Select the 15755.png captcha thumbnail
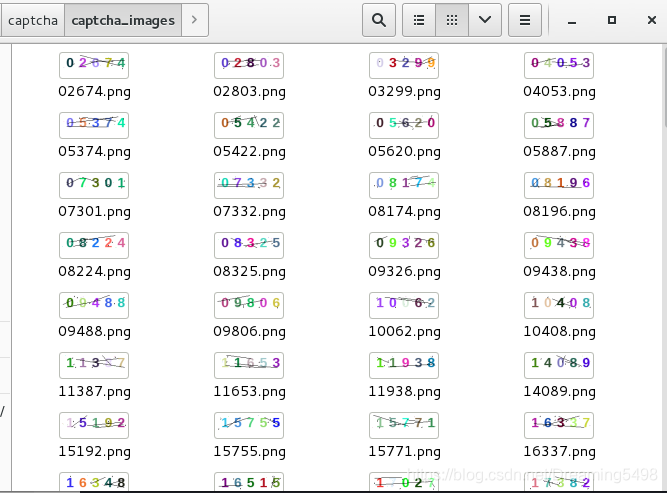This screenshot has height=493, width=667. pos(249,425)
